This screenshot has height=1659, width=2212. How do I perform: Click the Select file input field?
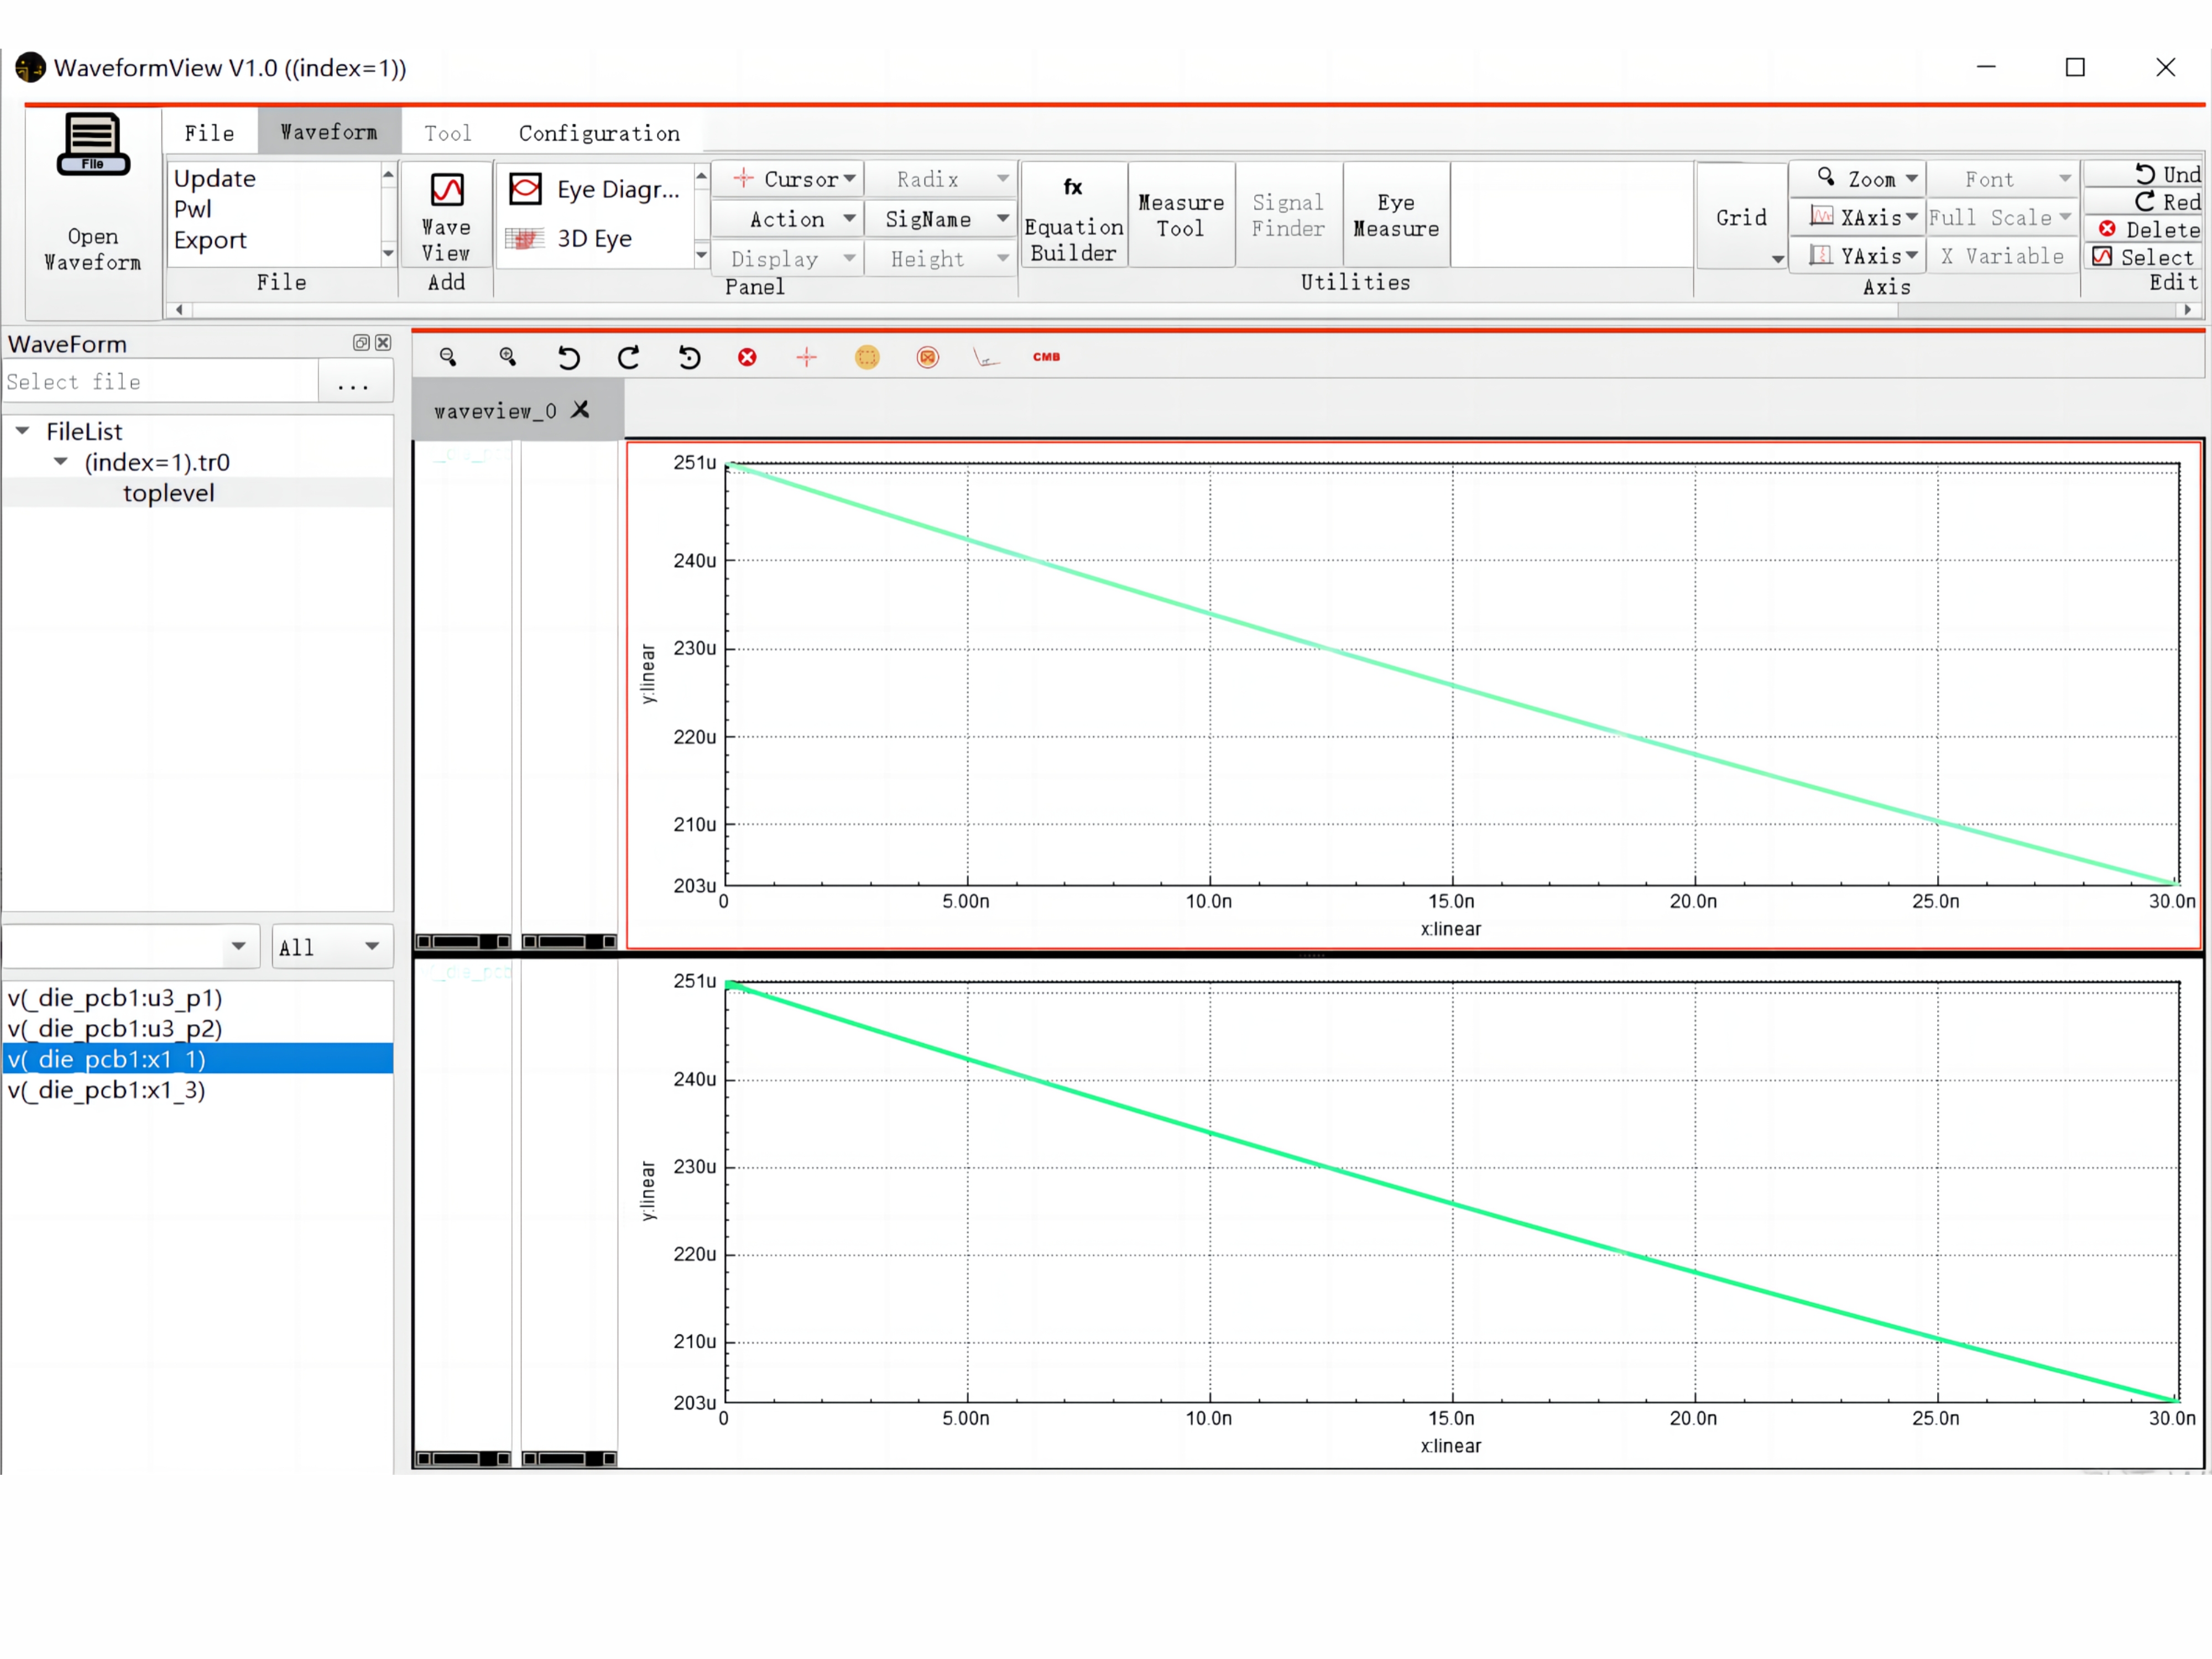pyautogui.click(x=160, y=382)
